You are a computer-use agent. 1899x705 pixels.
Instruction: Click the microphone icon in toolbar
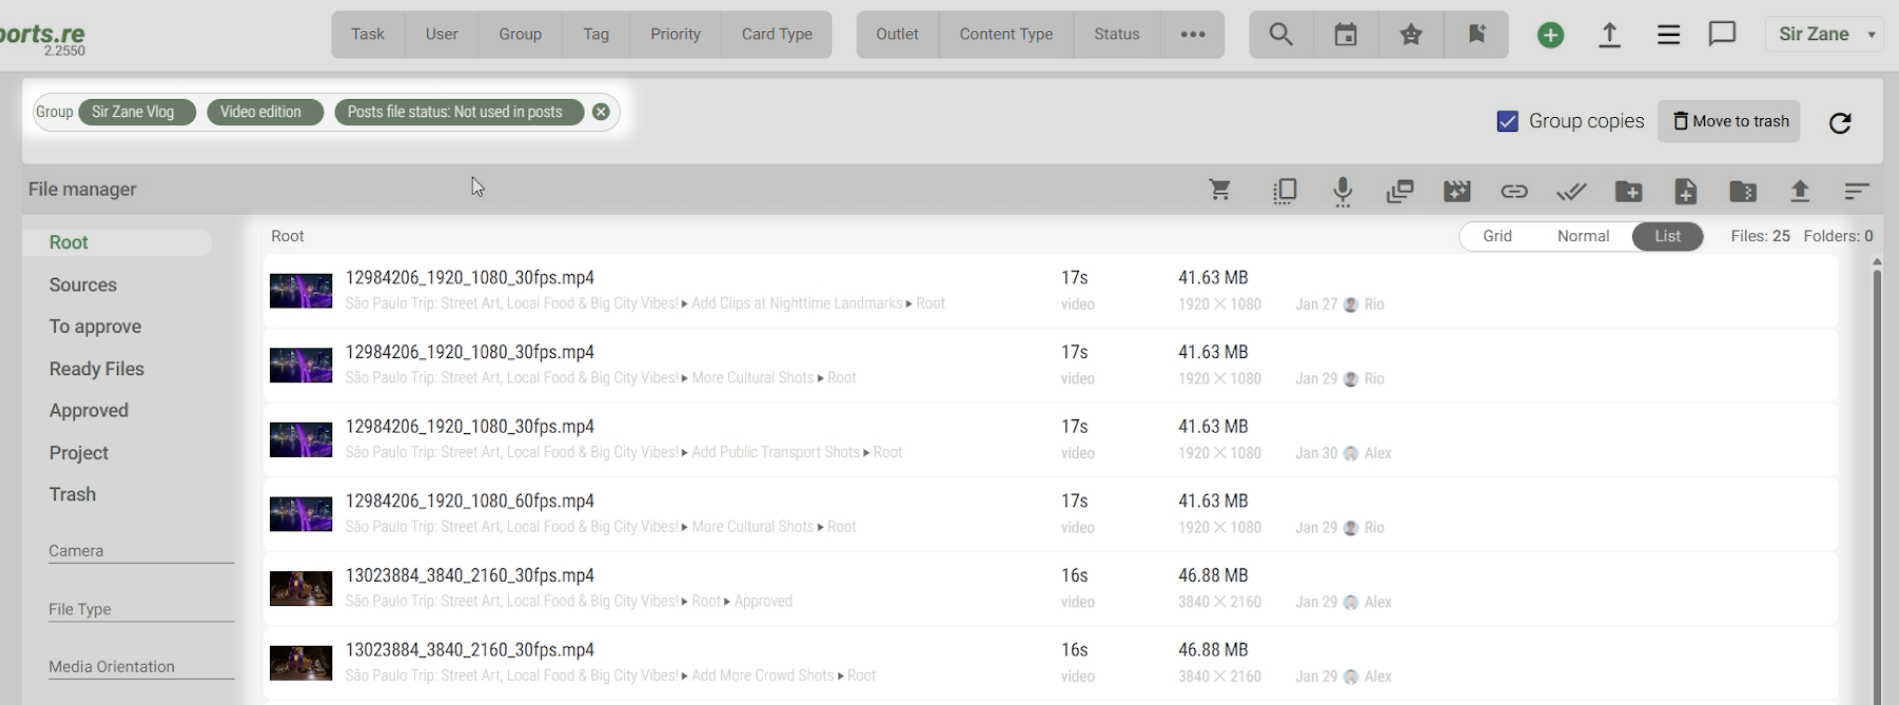click(x=1342, y=190)
